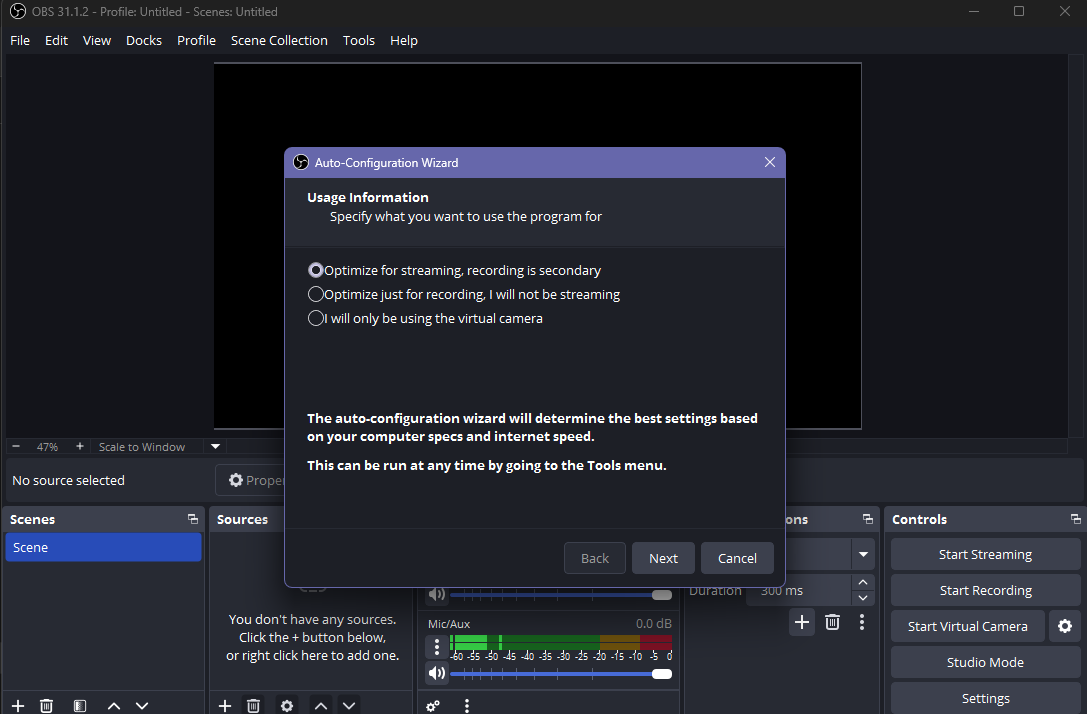The image size is (1087, 714).
Task: Open scene filters with the filter icon
Action: [79, 705]
